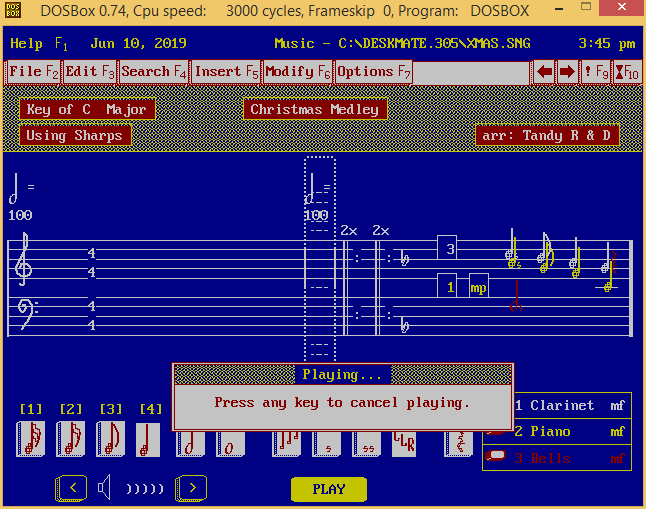Select the double dot palette button
646x509 pixels.
coord(366,444)
